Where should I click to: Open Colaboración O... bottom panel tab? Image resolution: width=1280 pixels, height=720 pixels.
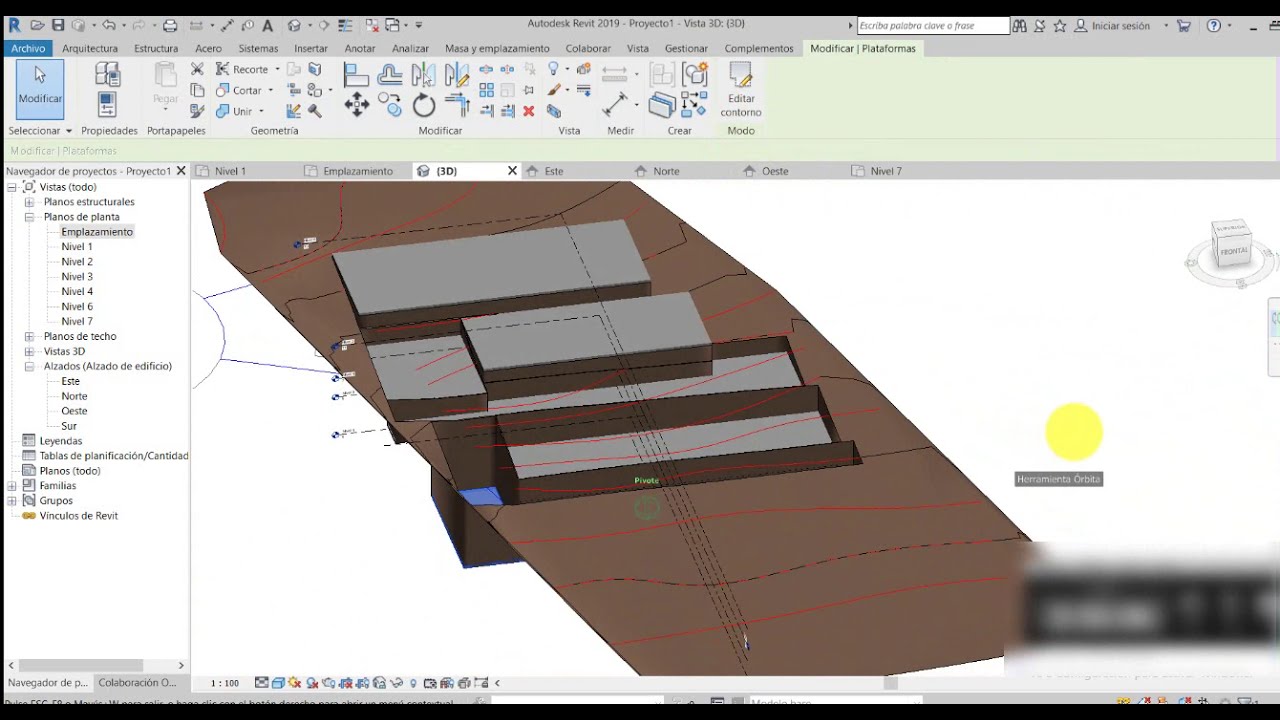(x=137, y=682)
